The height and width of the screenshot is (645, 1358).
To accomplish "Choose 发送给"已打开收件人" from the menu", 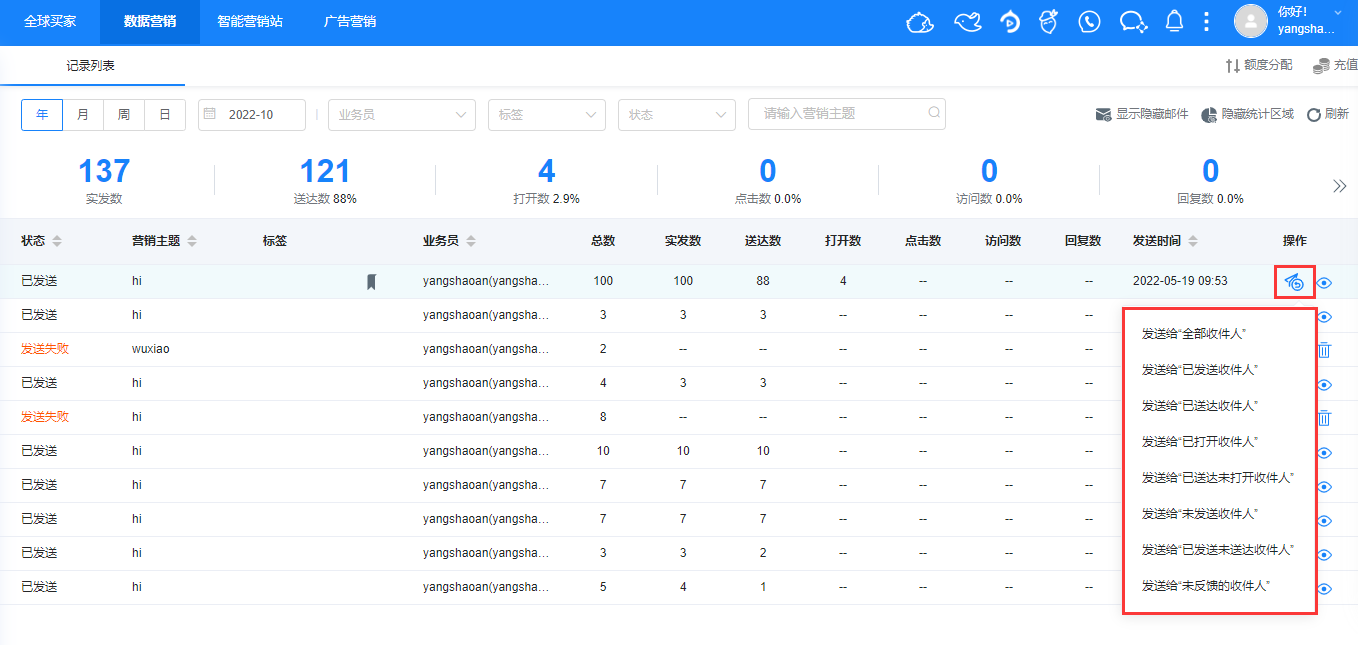I will pos(1200,442).
